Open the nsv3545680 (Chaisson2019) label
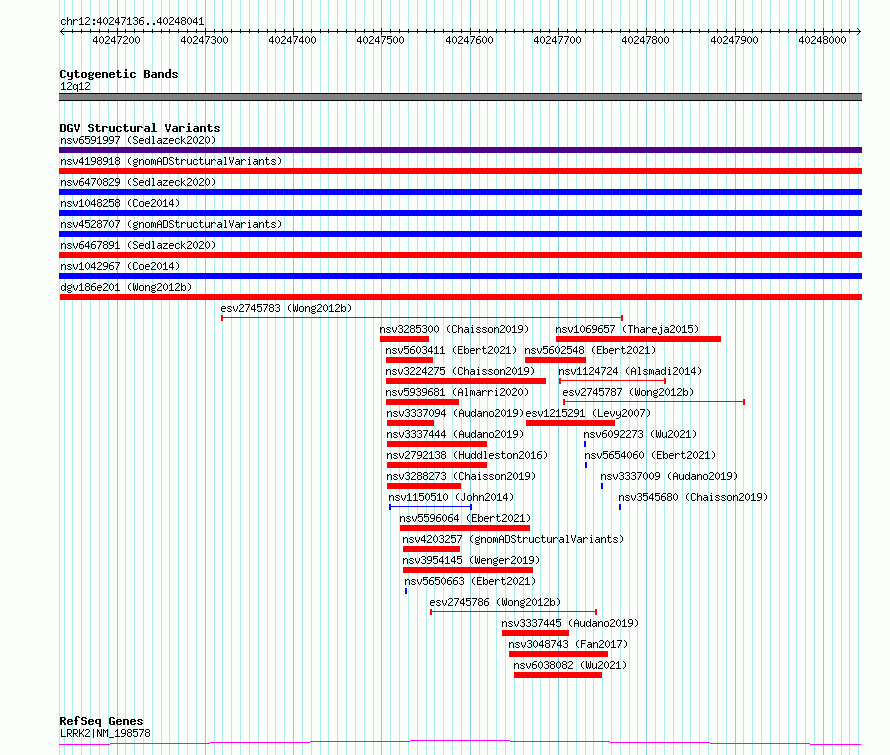This screenshot has height=755, width=890. tap(693, 497)
